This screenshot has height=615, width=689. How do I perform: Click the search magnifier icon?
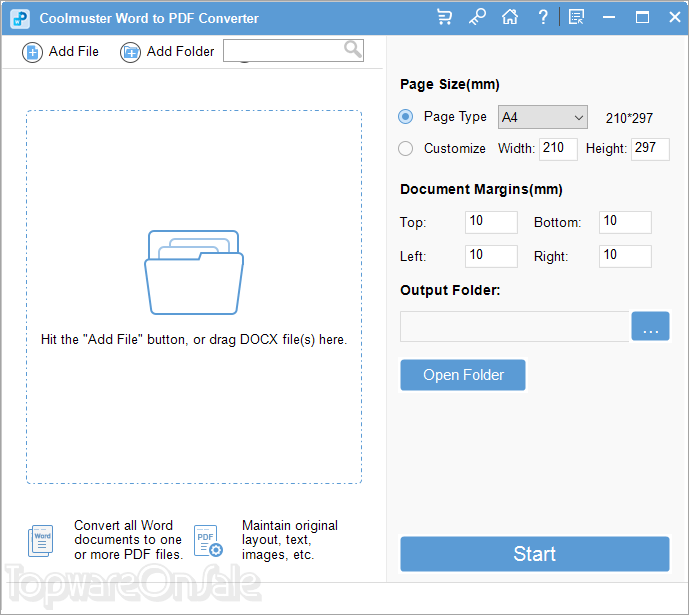coord(353,50)
